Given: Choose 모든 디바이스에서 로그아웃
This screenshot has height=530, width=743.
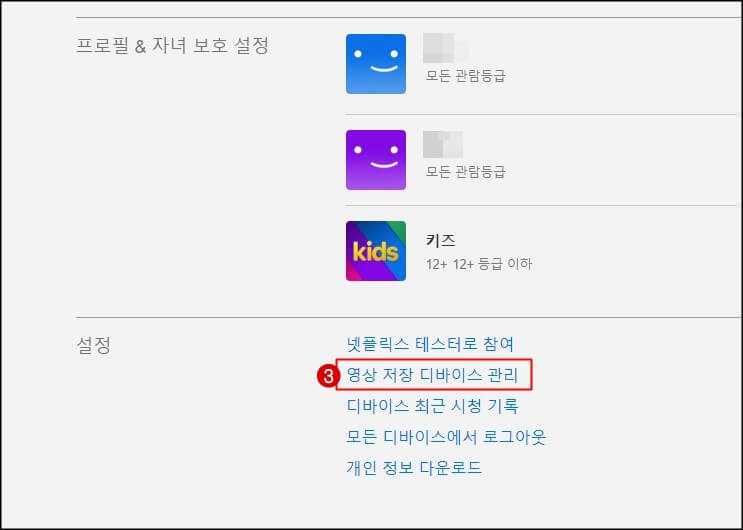Looking at the screenshot, I should 446,437.
